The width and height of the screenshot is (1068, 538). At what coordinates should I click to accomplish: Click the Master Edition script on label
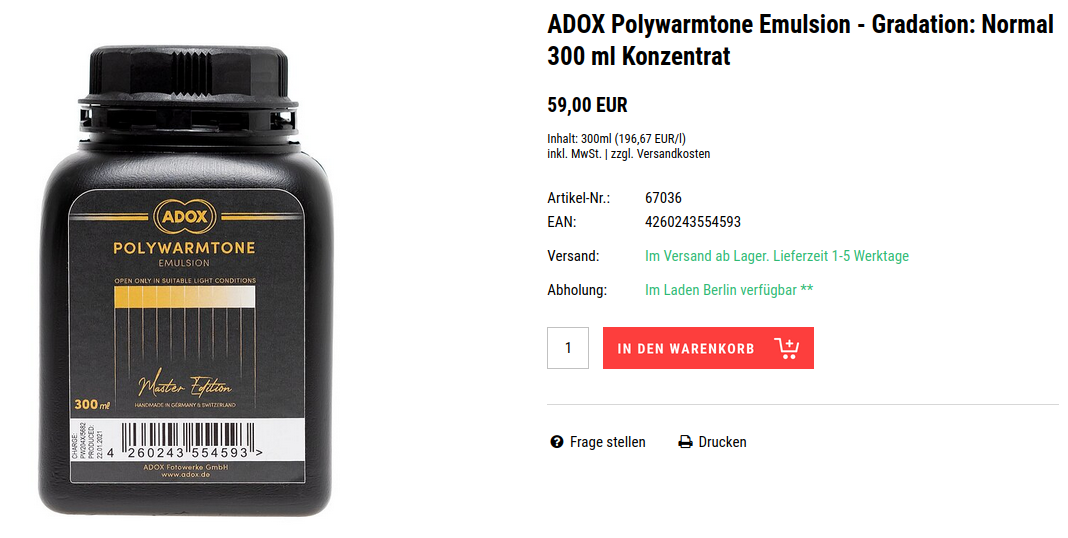(x=185, y=386)
